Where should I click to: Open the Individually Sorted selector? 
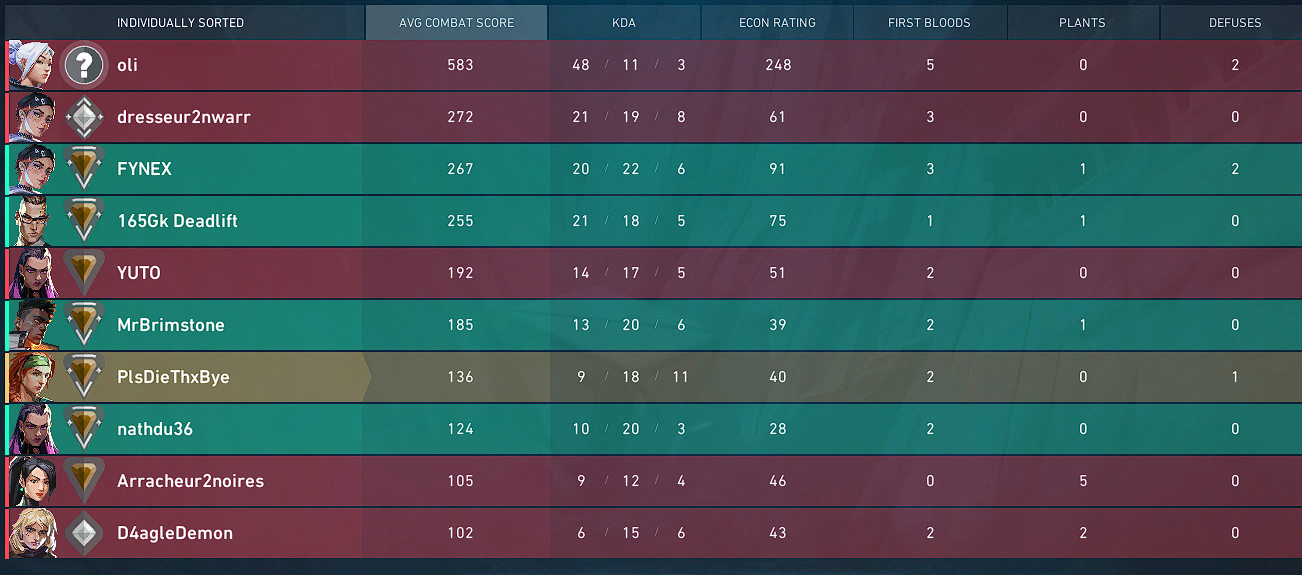180,23
